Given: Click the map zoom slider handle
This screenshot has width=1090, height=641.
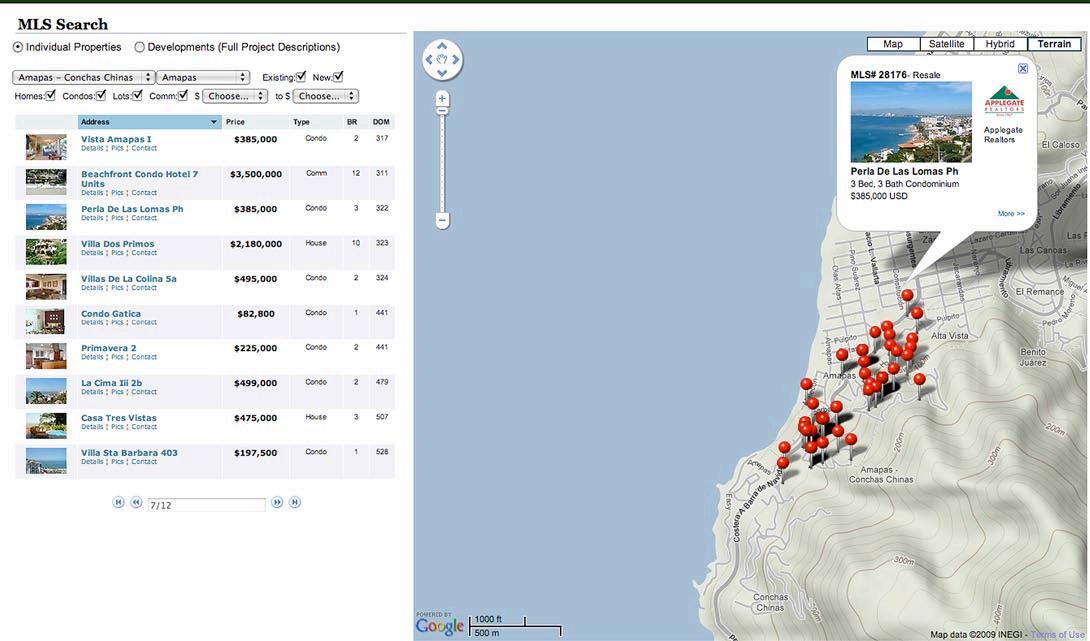Looking at the screenshot, I should (x=442, y=111).
